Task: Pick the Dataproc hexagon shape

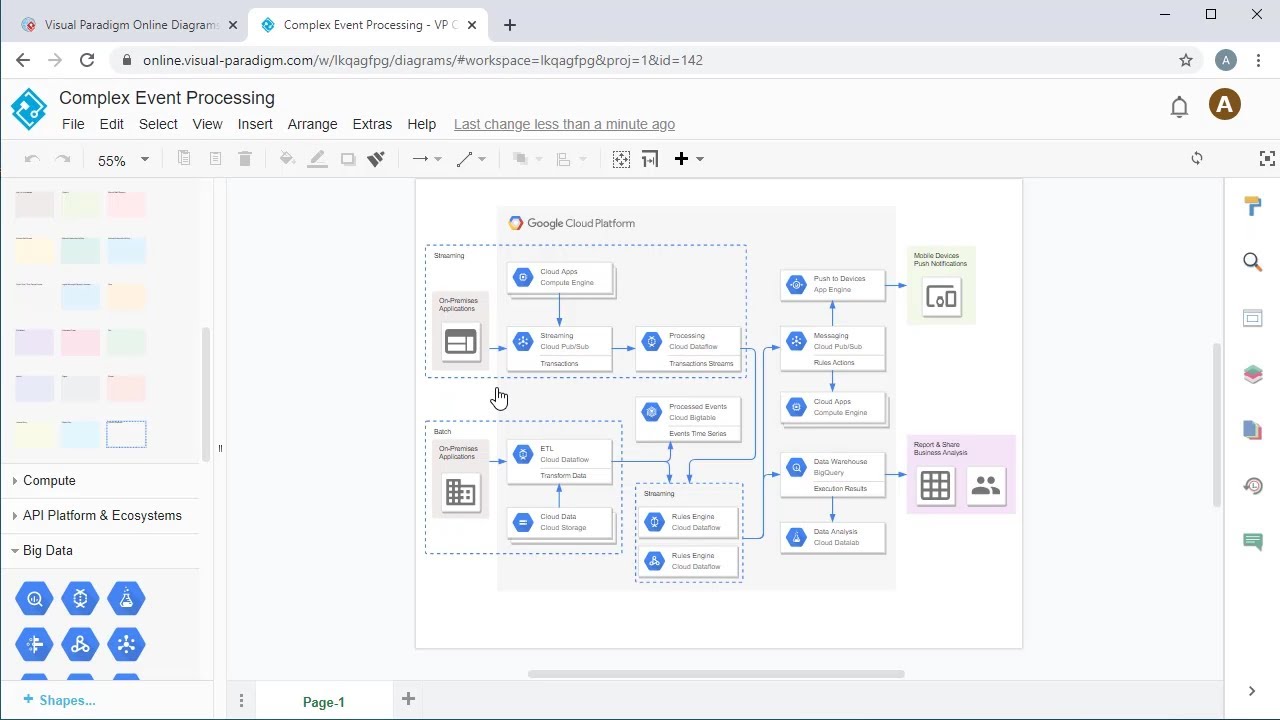Action: tap(80, 645)
